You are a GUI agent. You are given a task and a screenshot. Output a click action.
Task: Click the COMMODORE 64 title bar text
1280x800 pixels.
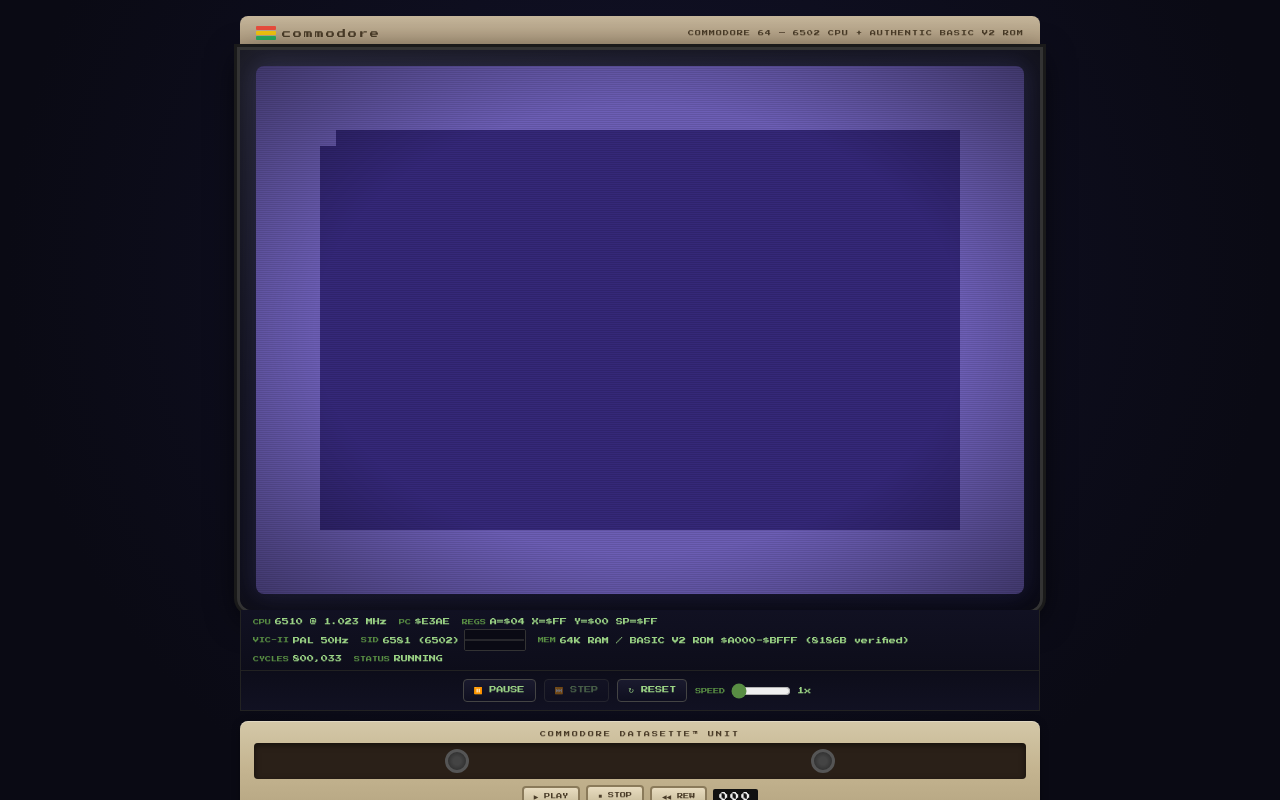855,32
